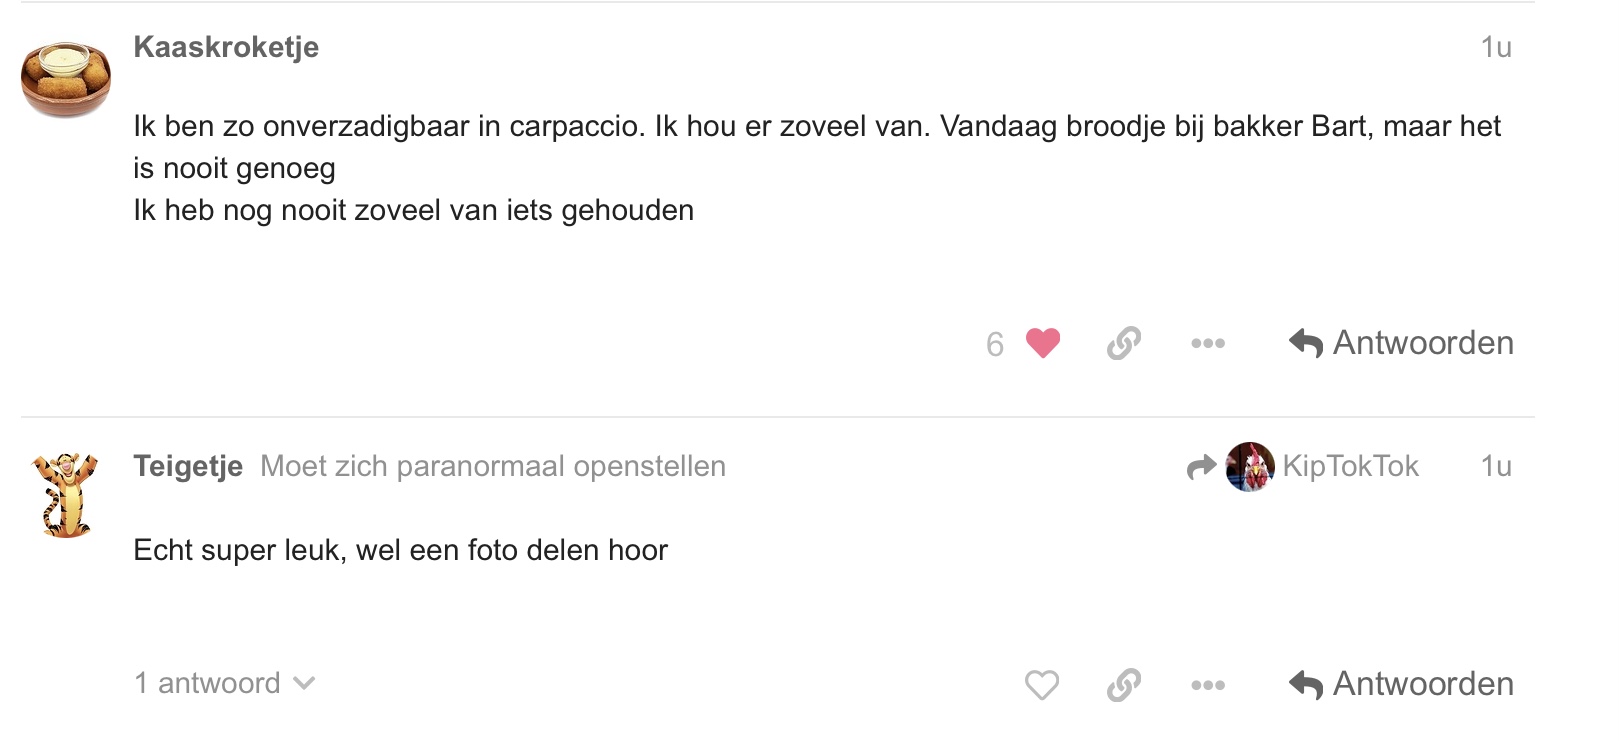
Task: Copy link of Teigetje's post
Action: pos(1124,685)
